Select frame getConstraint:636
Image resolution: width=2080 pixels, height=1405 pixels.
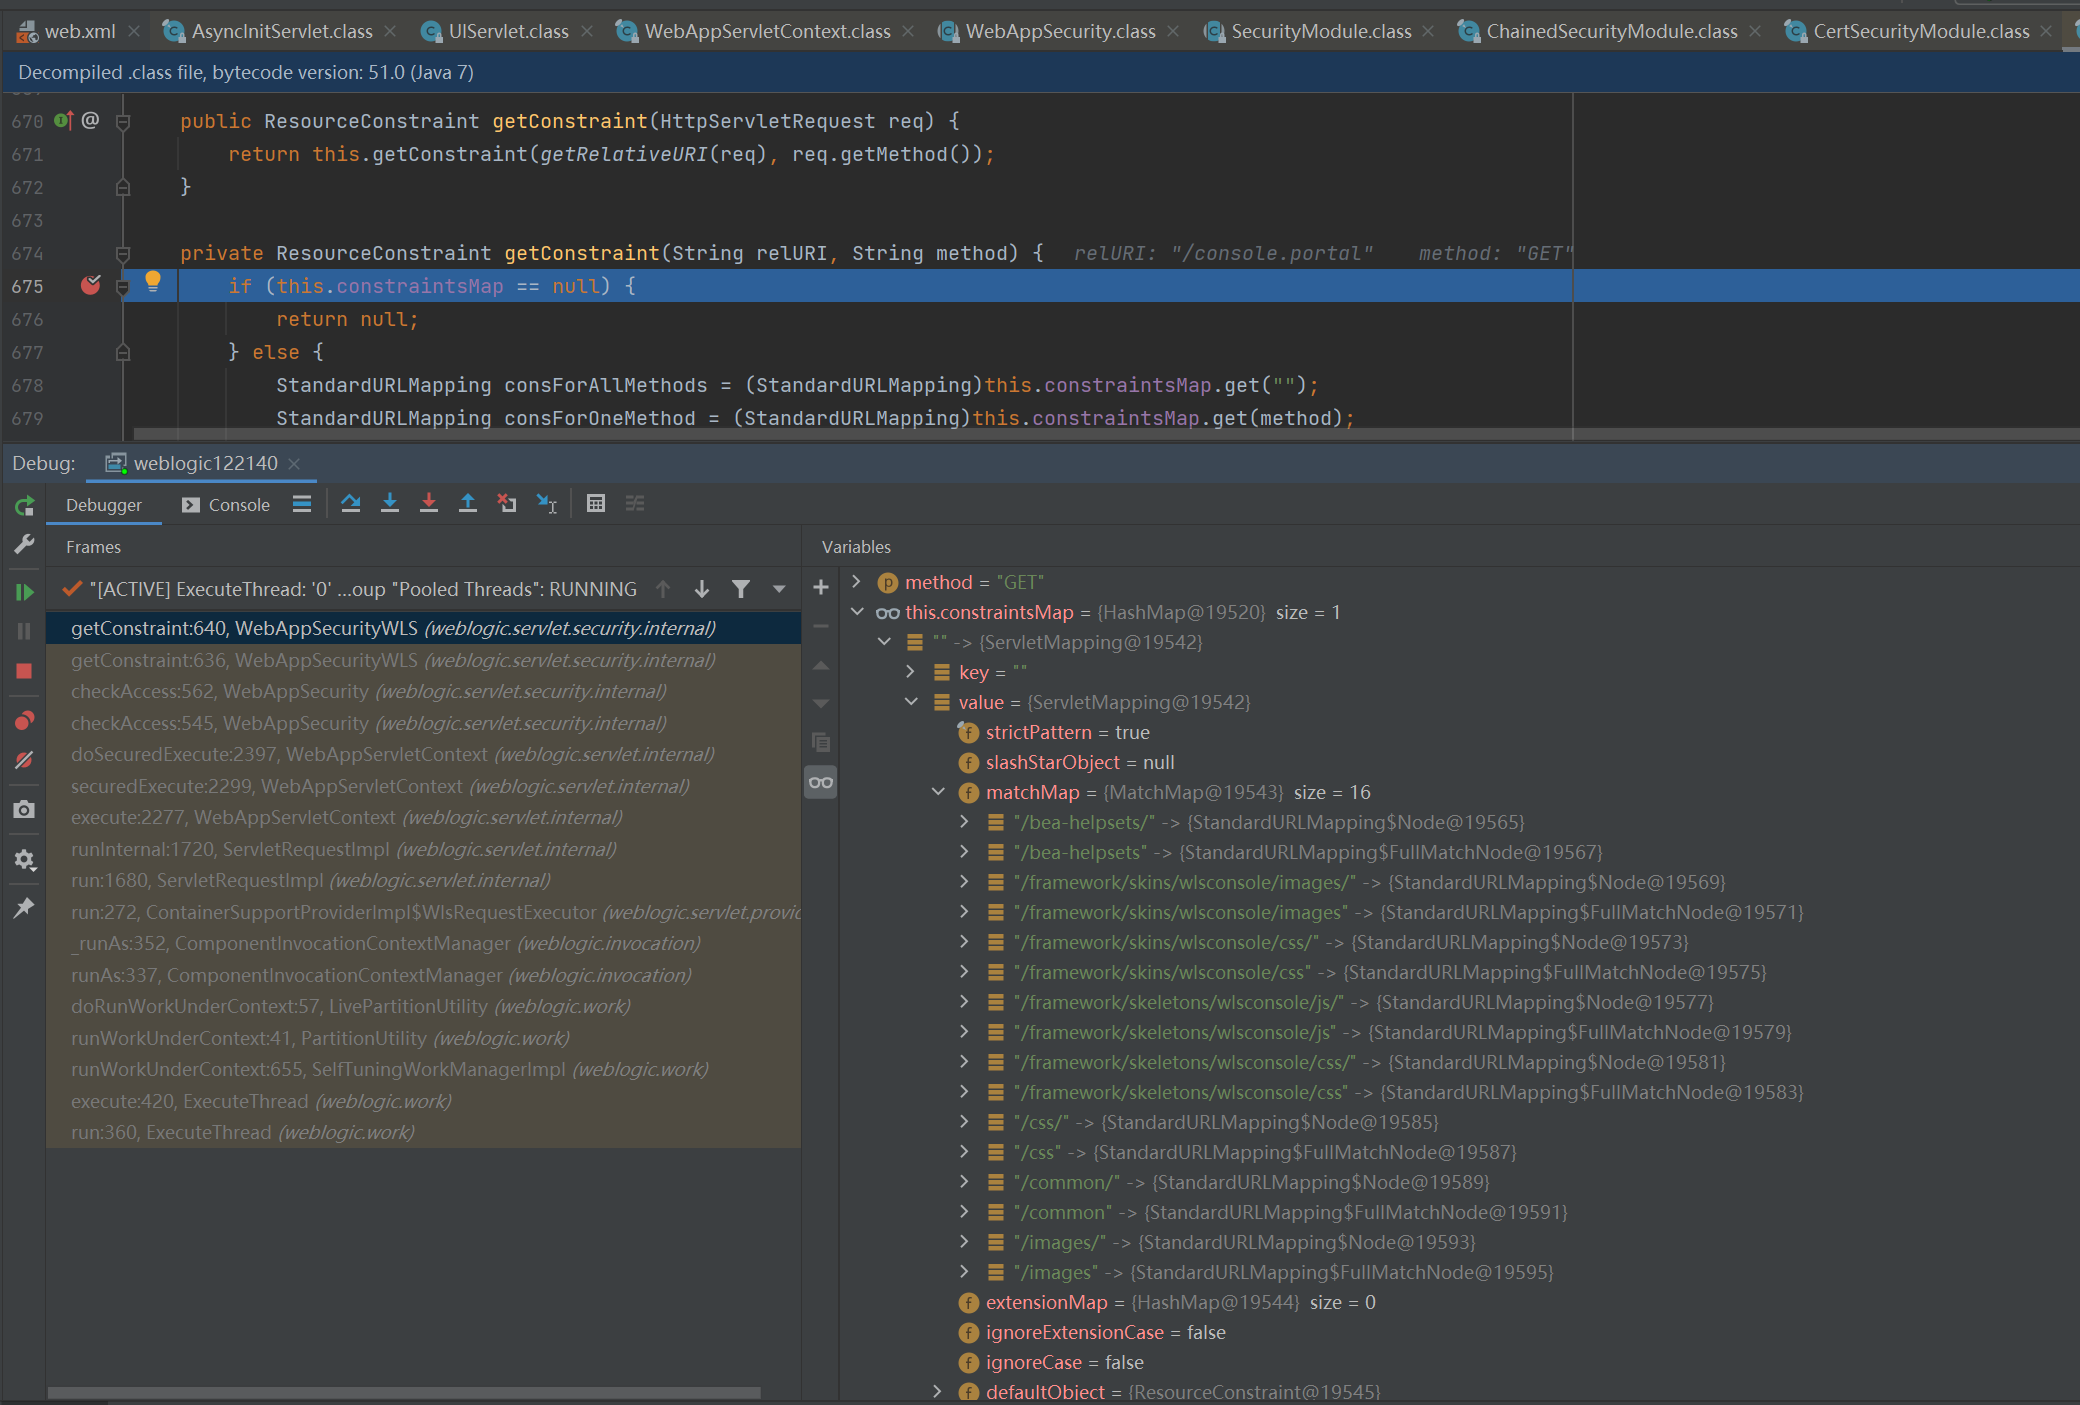pyautogui.click(x=423, y=660)
